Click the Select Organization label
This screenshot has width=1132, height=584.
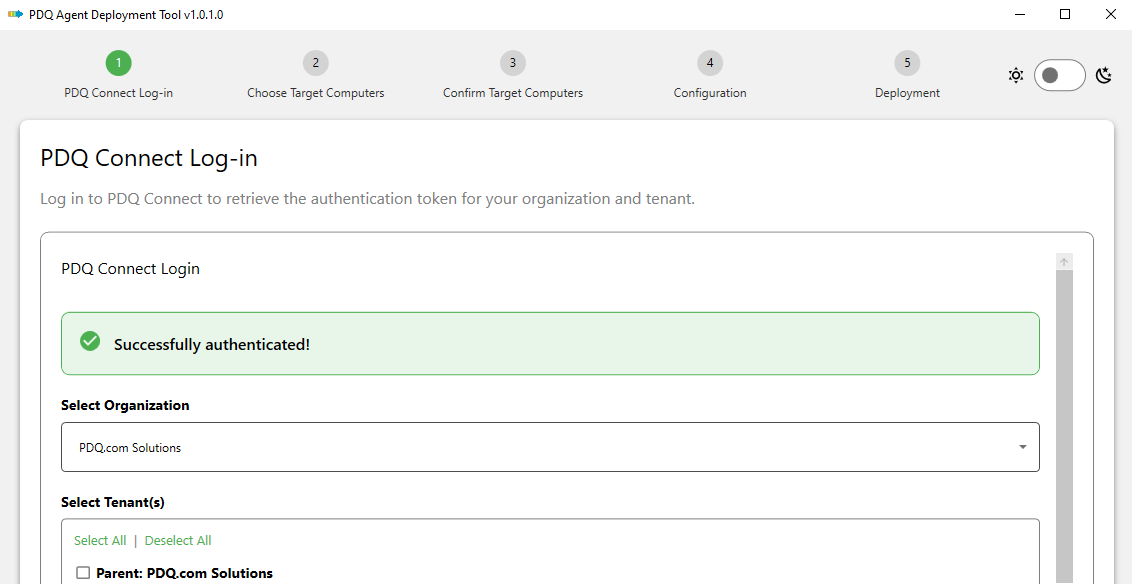(x=125, y=405)
